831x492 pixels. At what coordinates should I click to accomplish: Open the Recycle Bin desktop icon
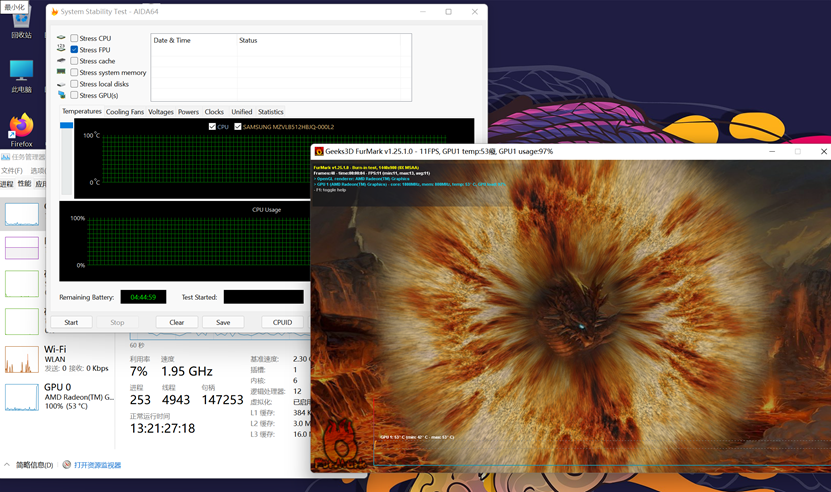[22, 24]
